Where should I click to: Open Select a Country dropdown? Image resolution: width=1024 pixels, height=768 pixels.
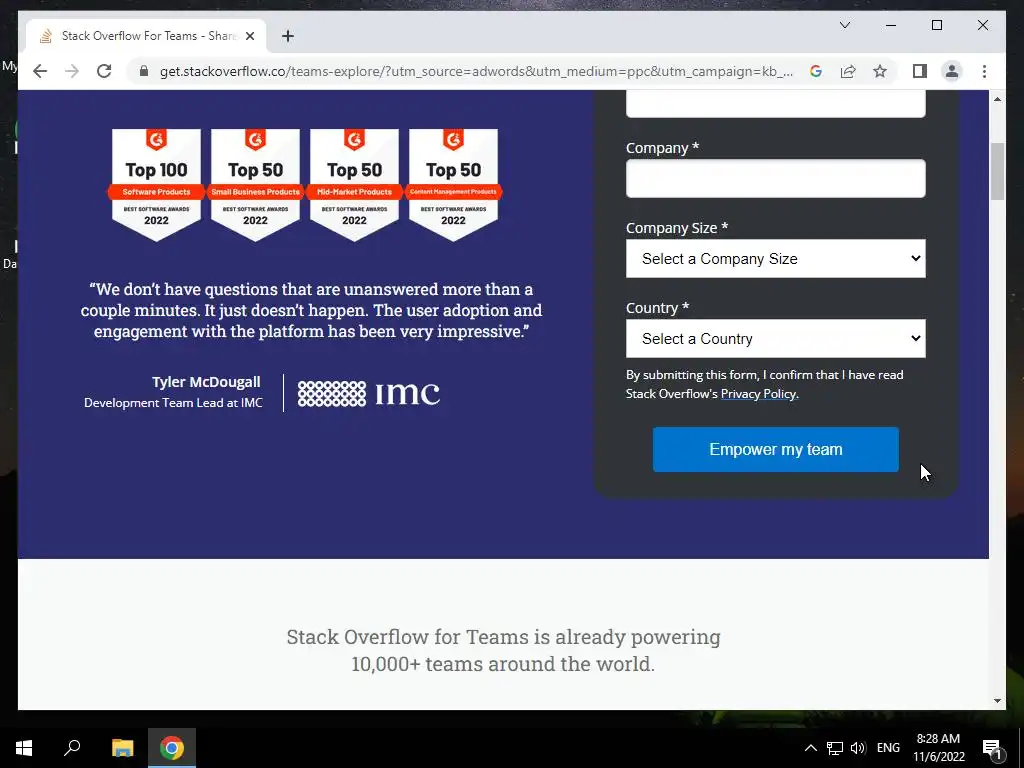pyautogui.click(x=775, y=338)
